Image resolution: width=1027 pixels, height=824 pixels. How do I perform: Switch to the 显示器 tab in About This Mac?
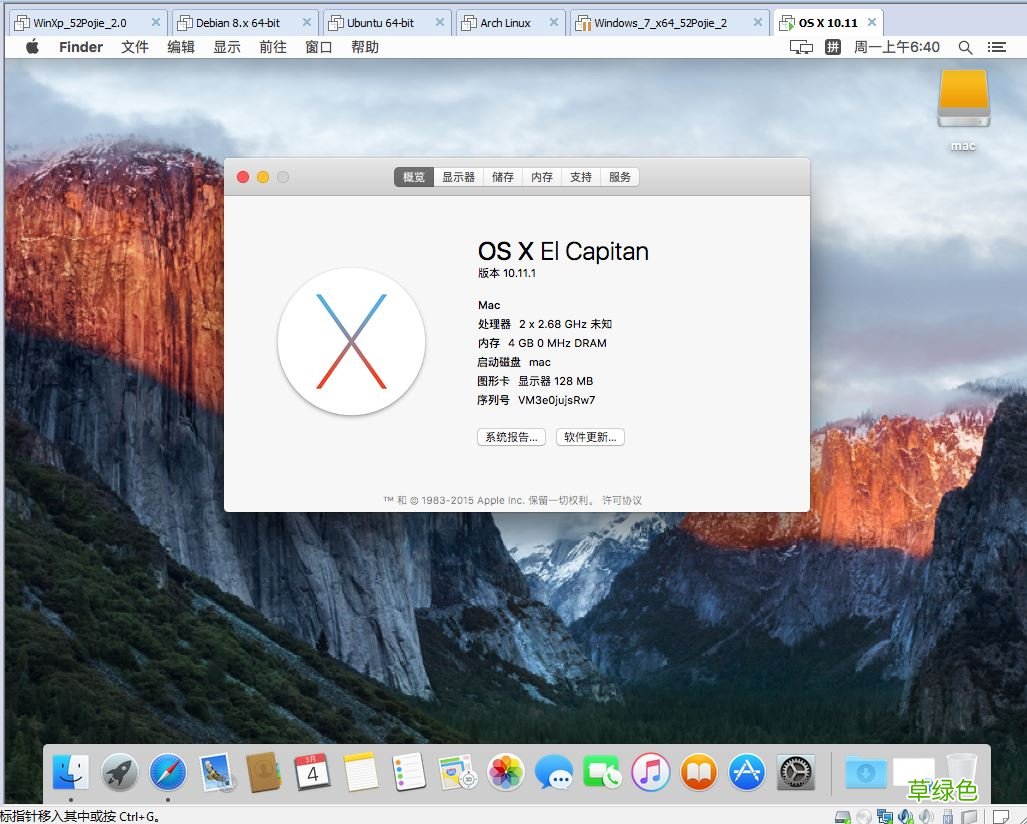pyautogui.click(x=458, y=176)
